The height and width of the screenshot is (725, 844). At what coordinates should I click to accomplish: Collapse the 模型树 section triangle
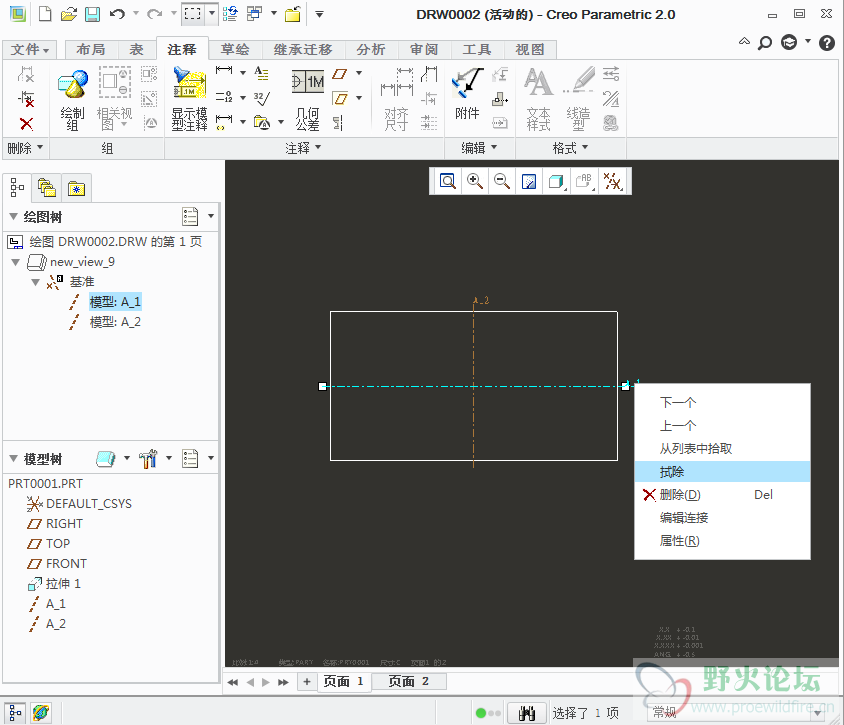click(x=13, y=459)
